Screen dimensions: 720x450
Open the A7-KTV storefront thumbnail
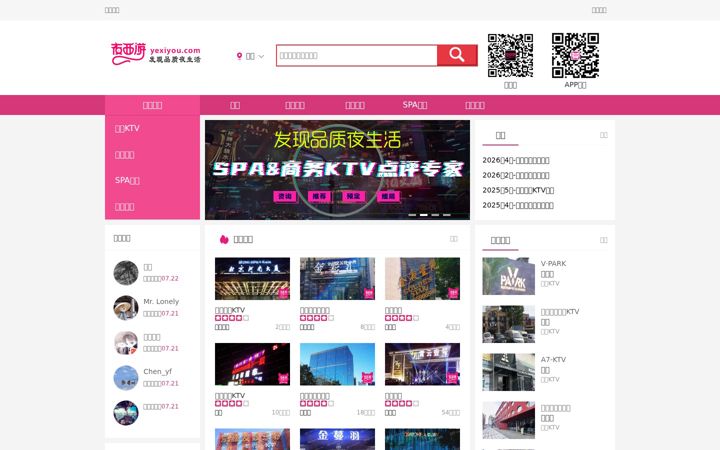(508, 372)
